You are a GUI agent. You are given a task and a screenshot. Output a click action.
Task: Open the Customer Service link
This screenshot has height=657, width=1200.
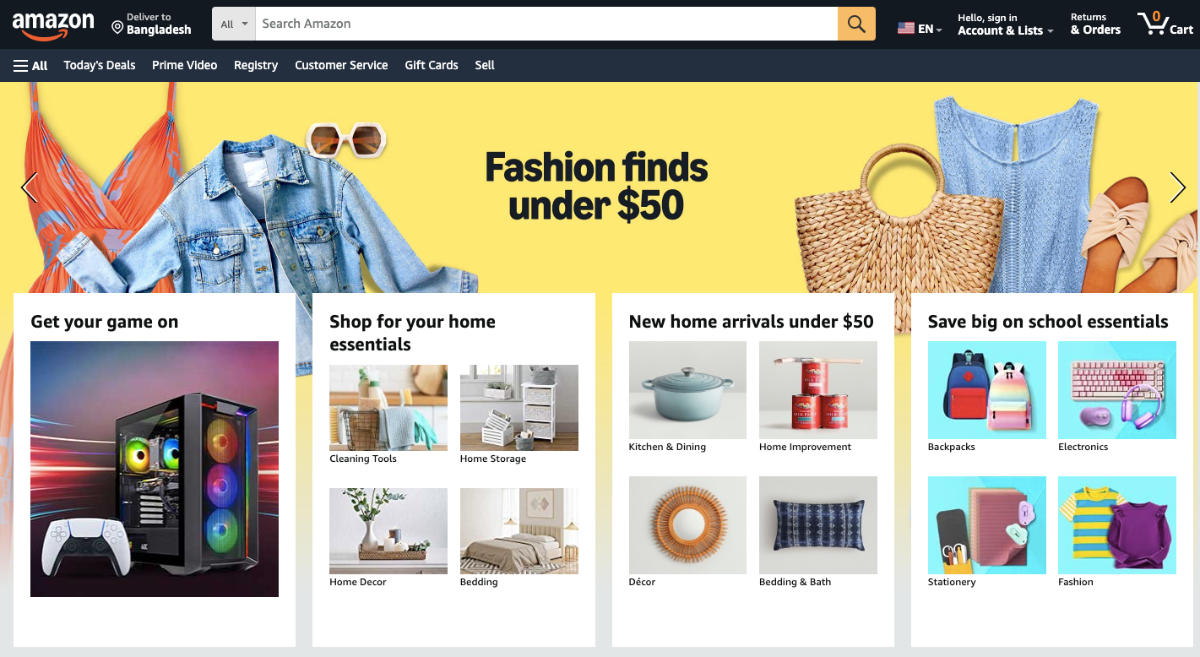[341, 65]
